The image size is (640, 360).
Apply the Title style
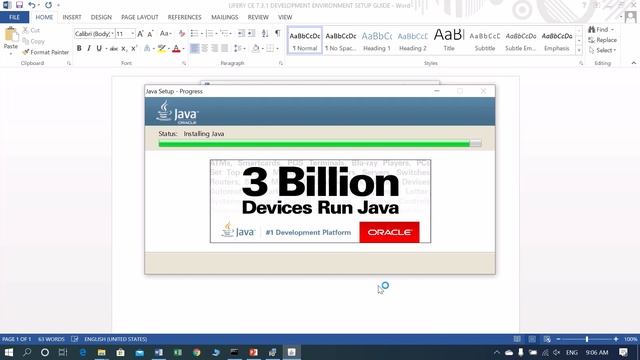click(x=449, y=40)
